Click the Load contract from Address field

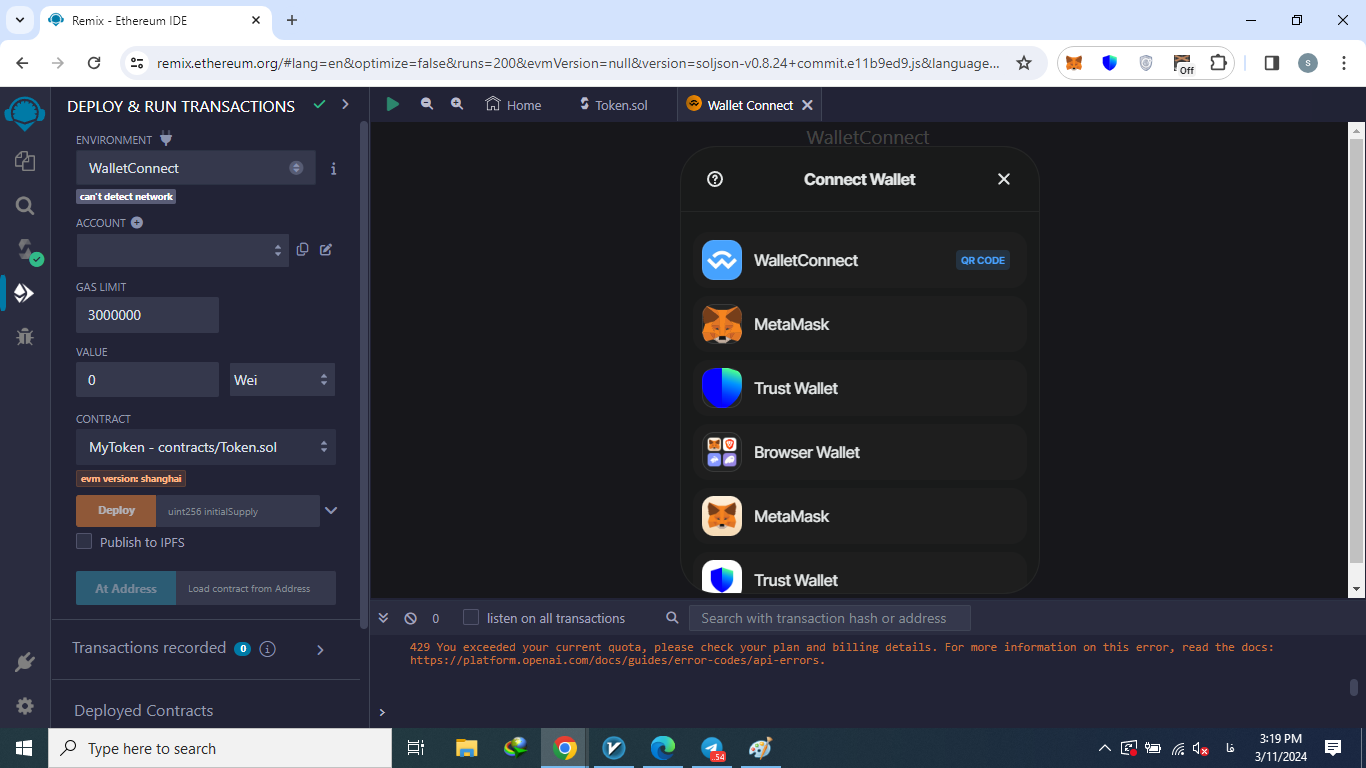(x=256, y=588)
